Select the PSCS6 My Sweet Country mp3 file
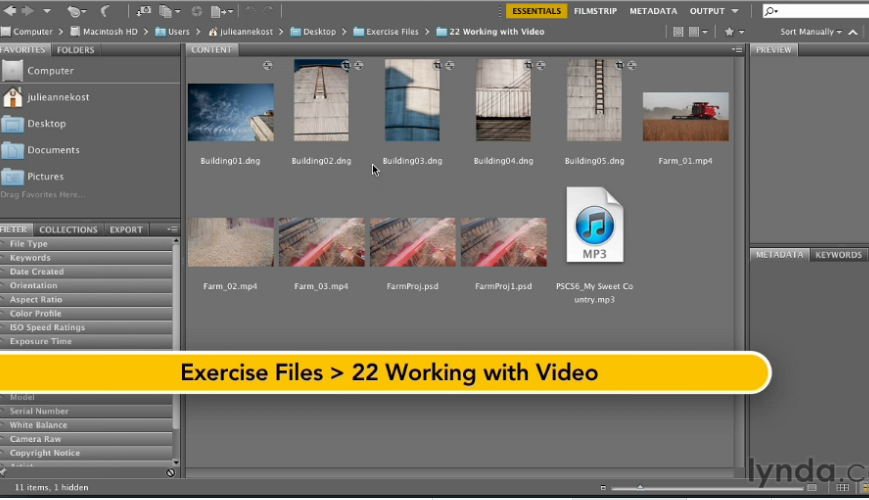 pyautogui.click(x=594, y=225)
